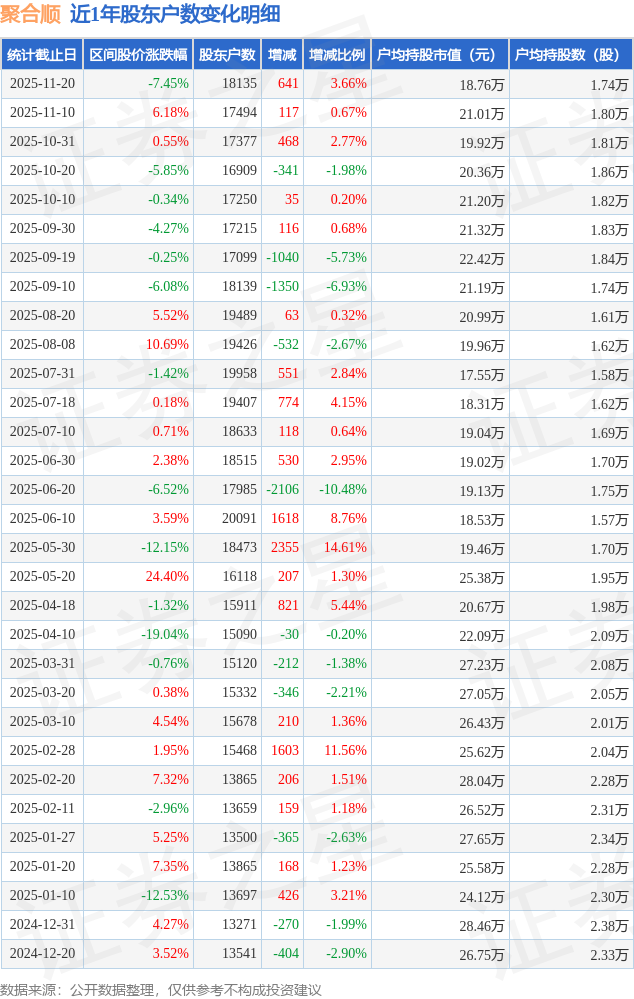Click the 聚合顺 stock name in title
Image resolution: width=634 pixels, height=999 pixels.
tap(32, 14)
